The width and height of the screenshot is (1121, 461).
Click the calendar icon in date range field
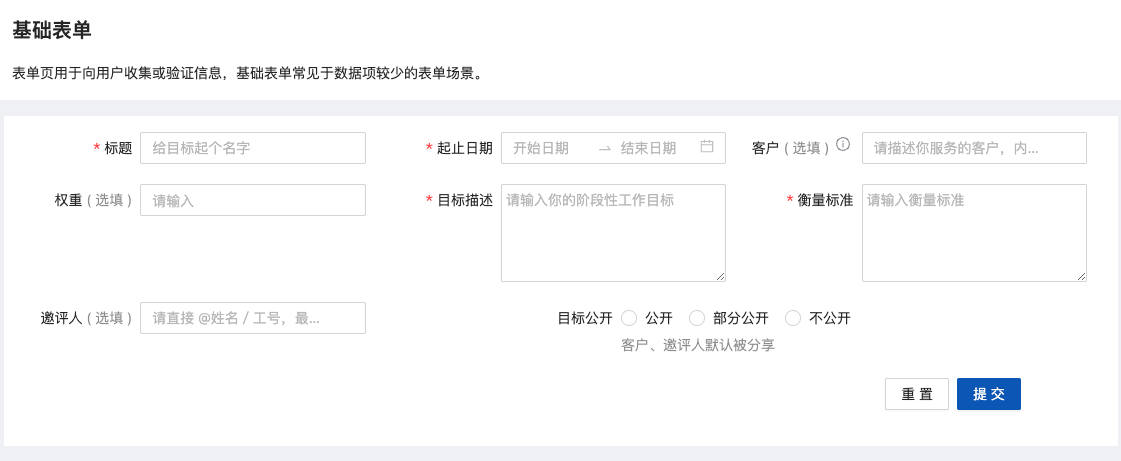pyautogui.click(x=707, y=147)
